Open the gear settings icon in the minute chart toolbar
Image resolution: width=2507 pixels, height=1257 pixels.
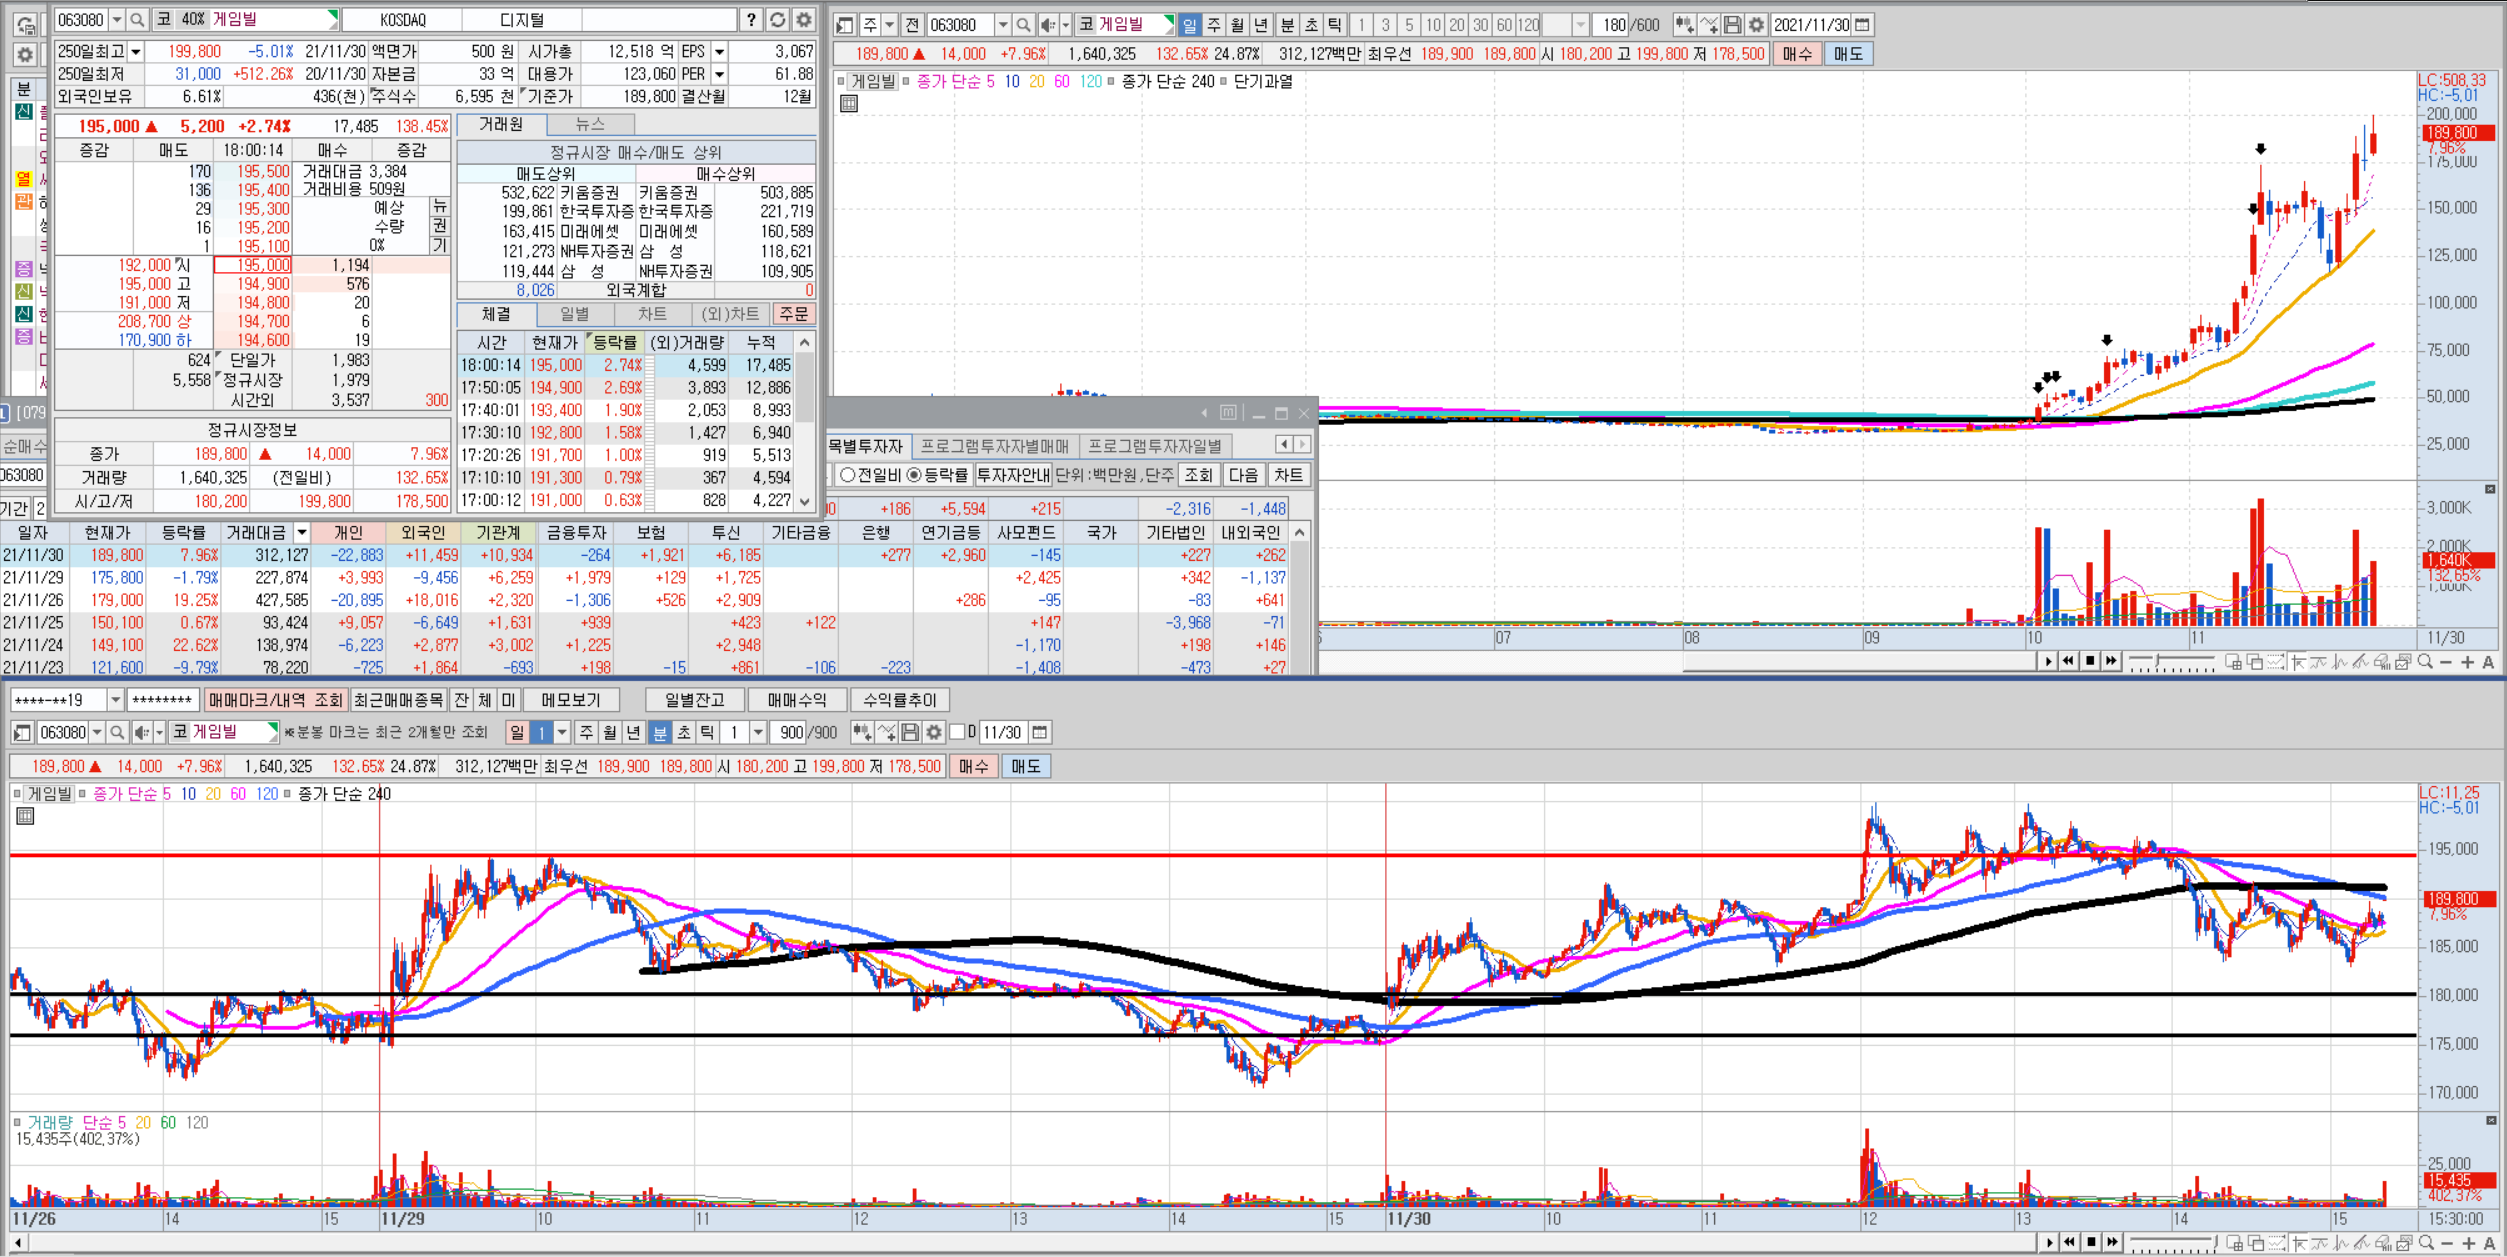tap(933, 733)
